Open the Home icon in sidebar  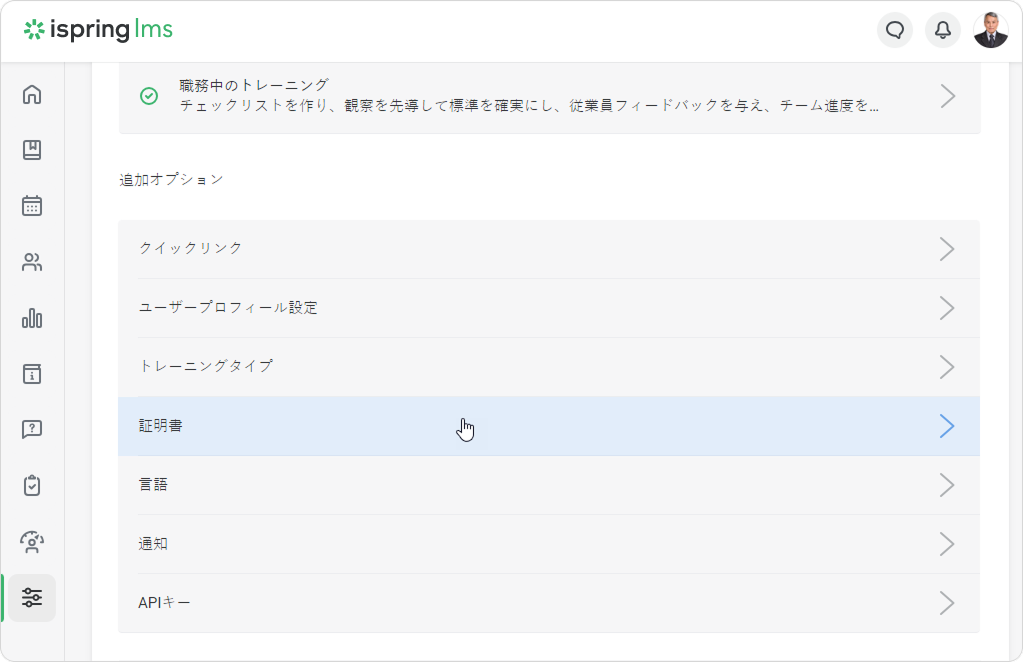[32, 95]
